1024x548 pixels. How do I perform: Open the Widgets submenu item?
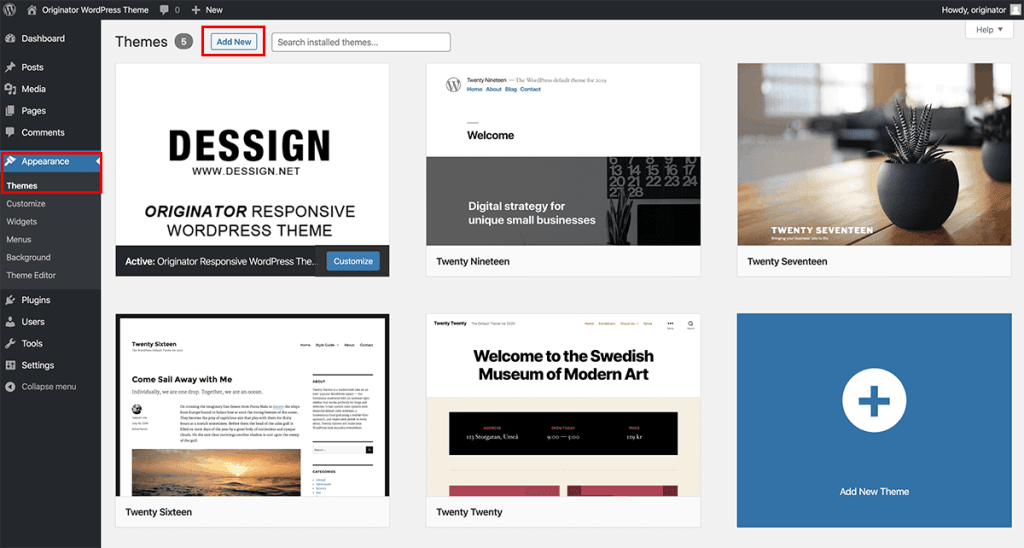coord(22,221)
